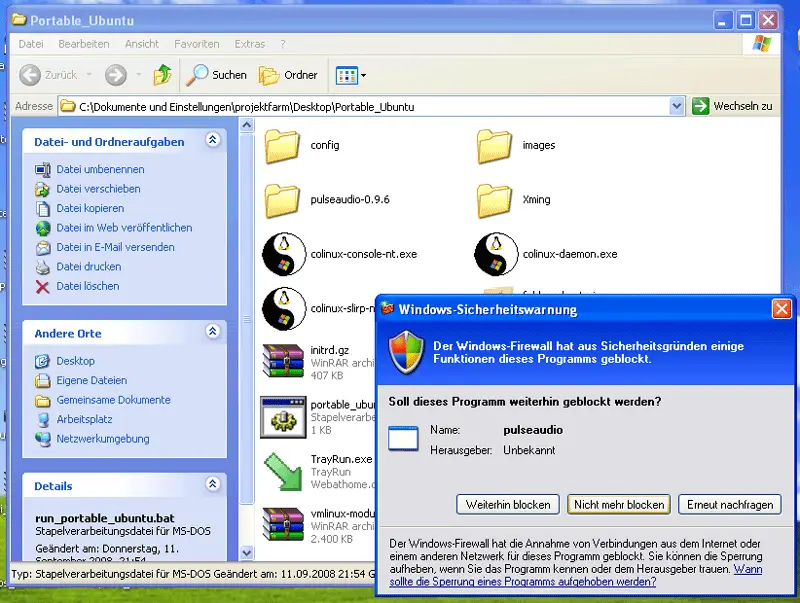This screenshot has height=603, width=800.
Task: Select portable_ubuntu batch file gear icon
Action: [x=283, y=417]
